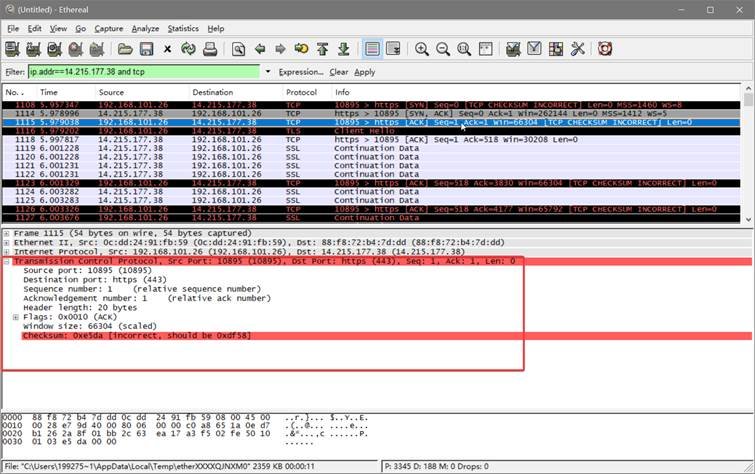
Task: Save the capture file with floppy icon
Action: click(x=146, y=49)
